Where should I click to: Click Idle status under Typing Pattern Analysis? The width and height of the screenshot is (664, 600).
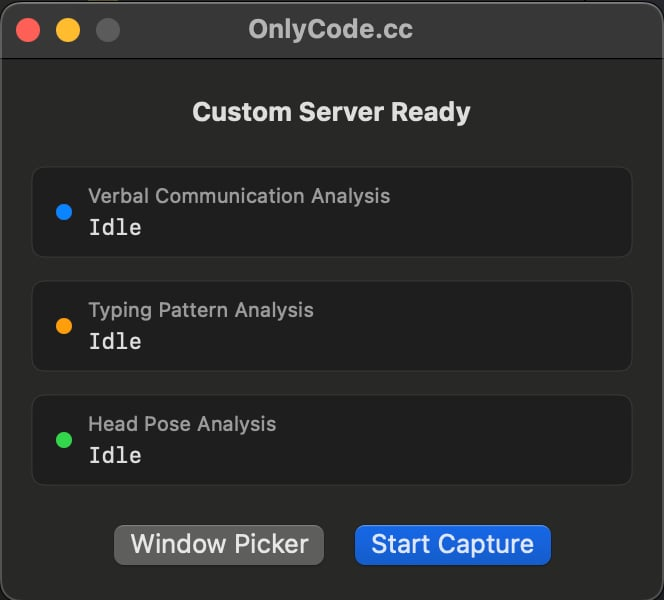click(x=115, y=342)
